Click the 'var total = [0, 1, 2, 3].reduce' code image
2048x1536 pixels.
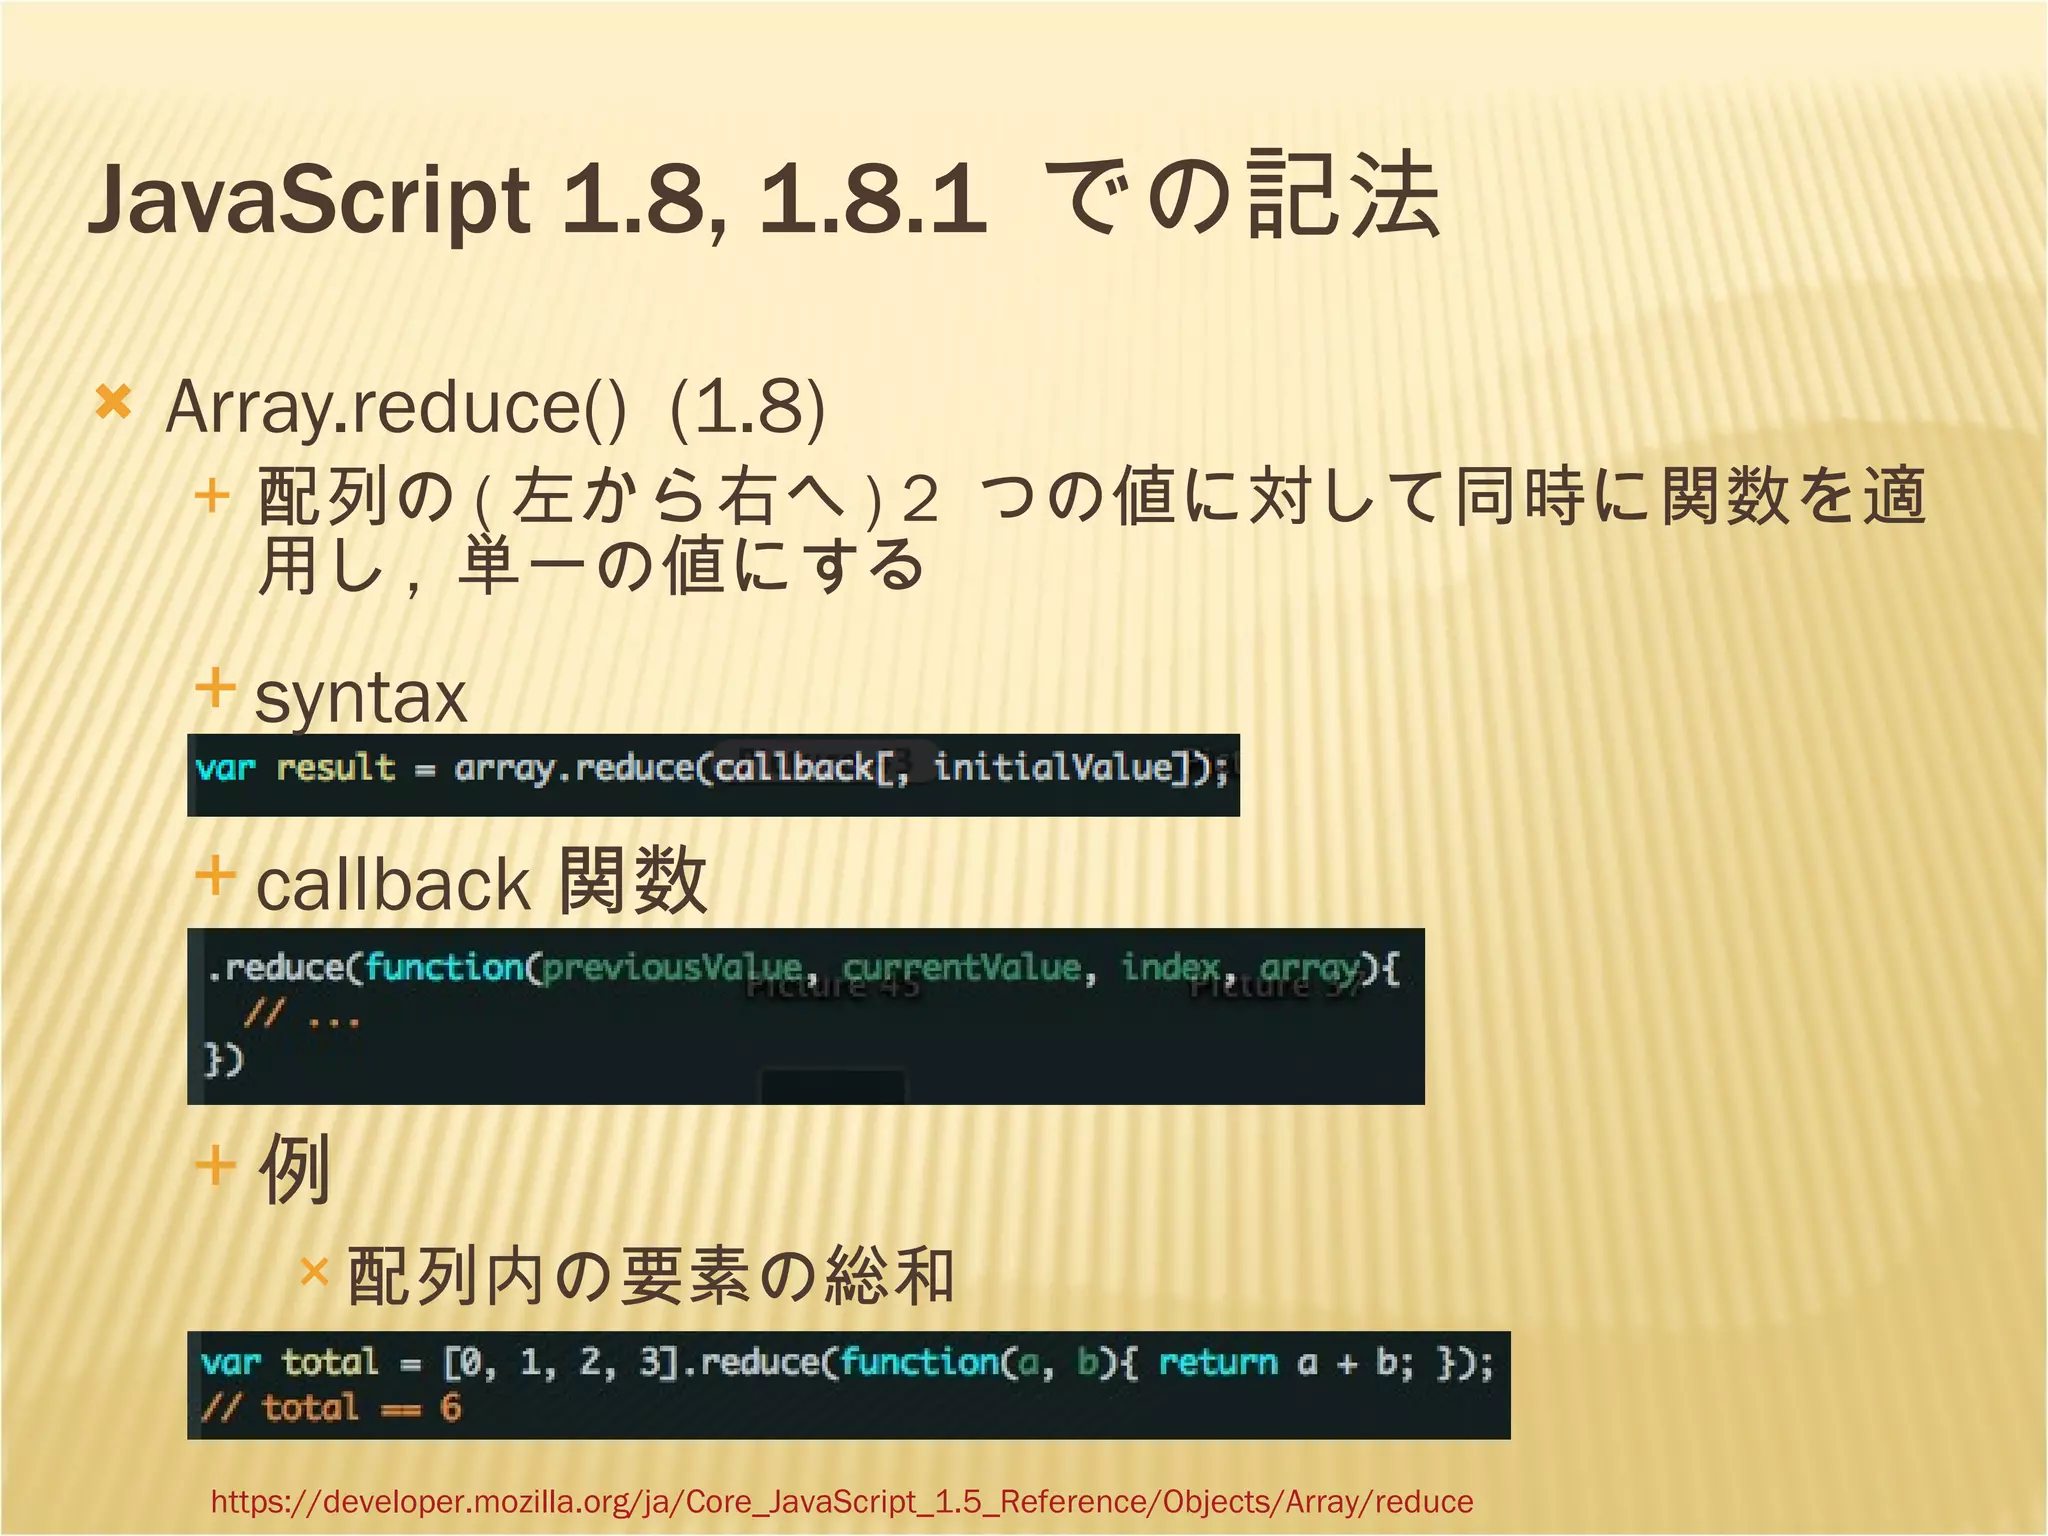848,1385
